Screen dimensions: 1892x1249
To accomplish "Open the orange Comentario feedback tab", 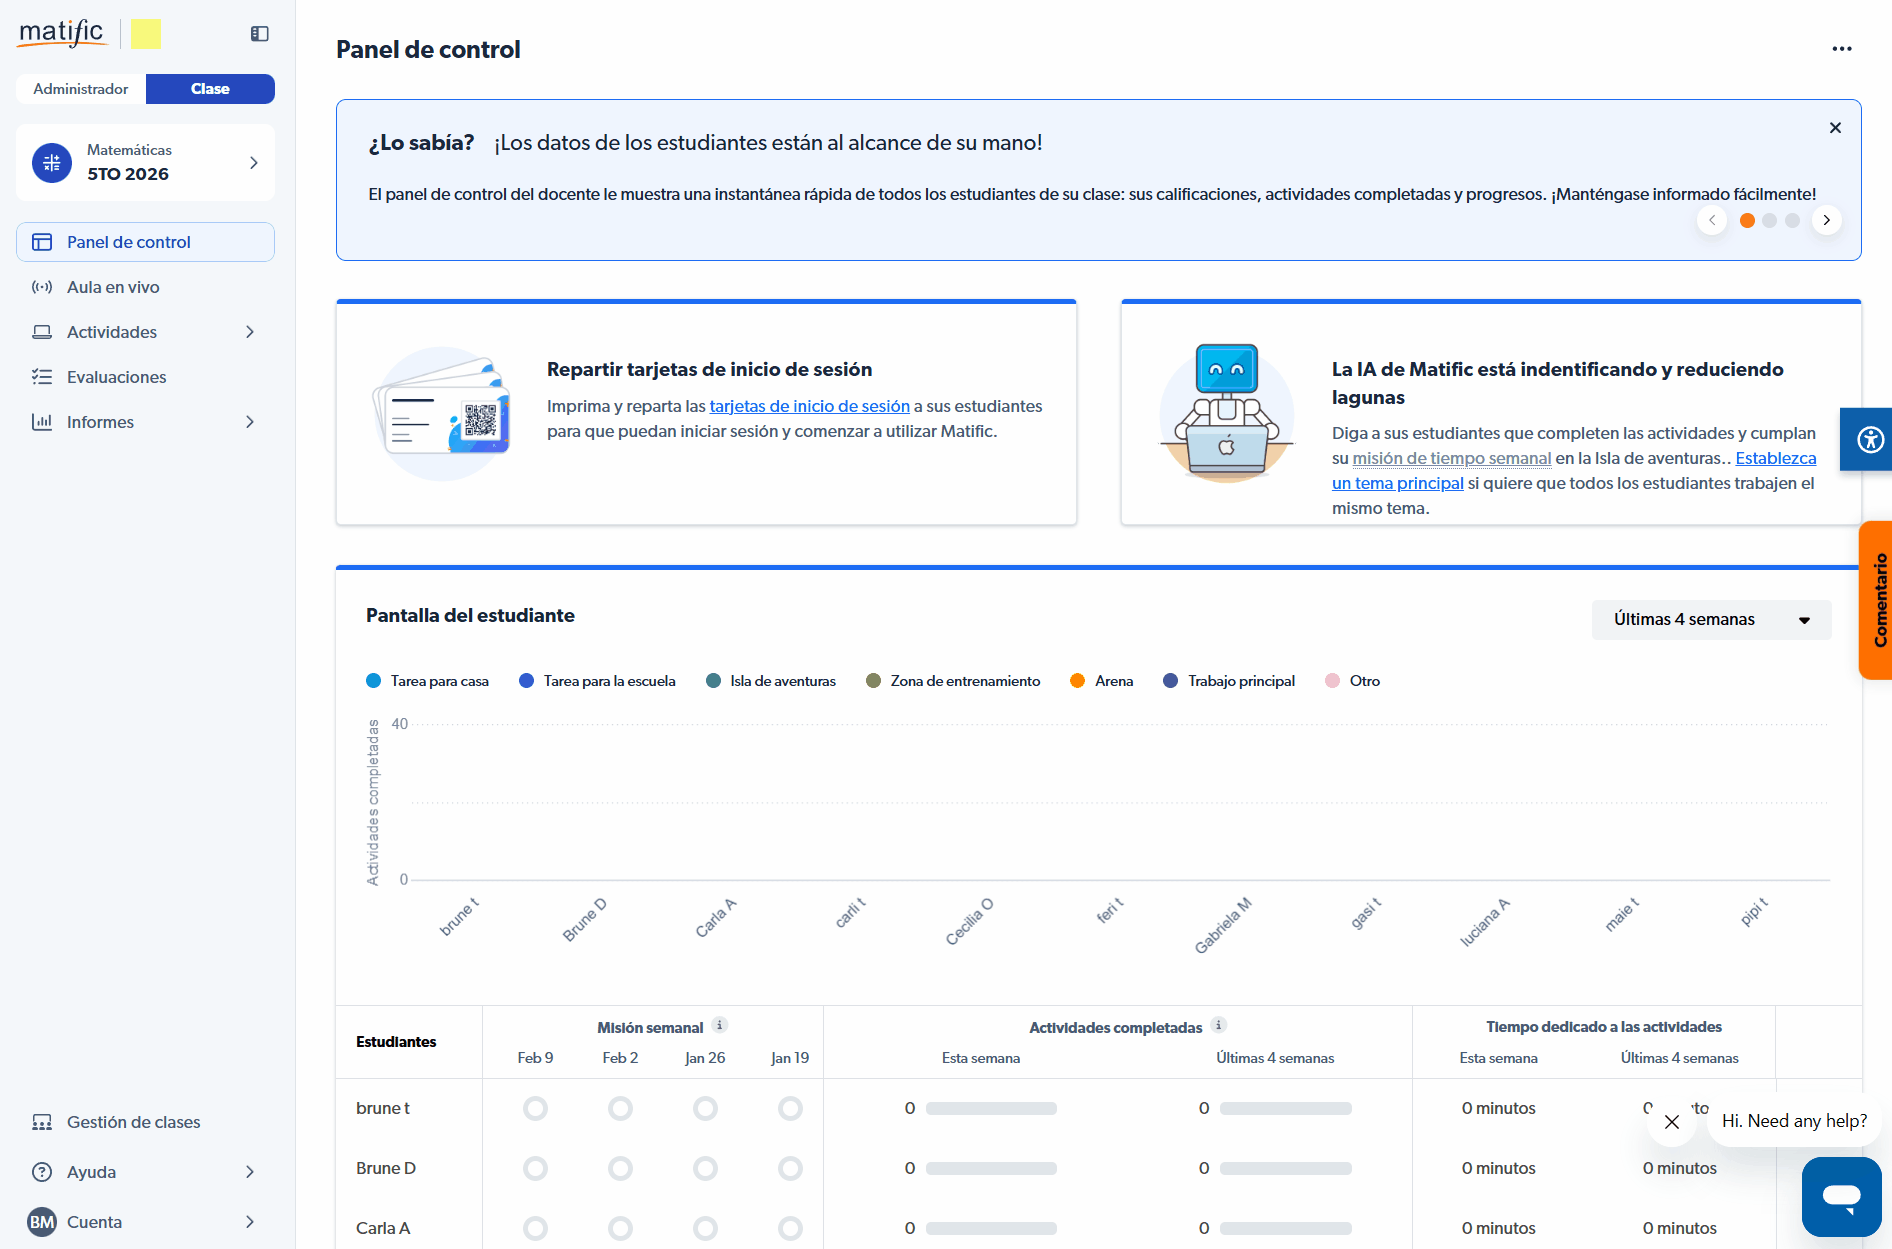I will coord(1877,600).
